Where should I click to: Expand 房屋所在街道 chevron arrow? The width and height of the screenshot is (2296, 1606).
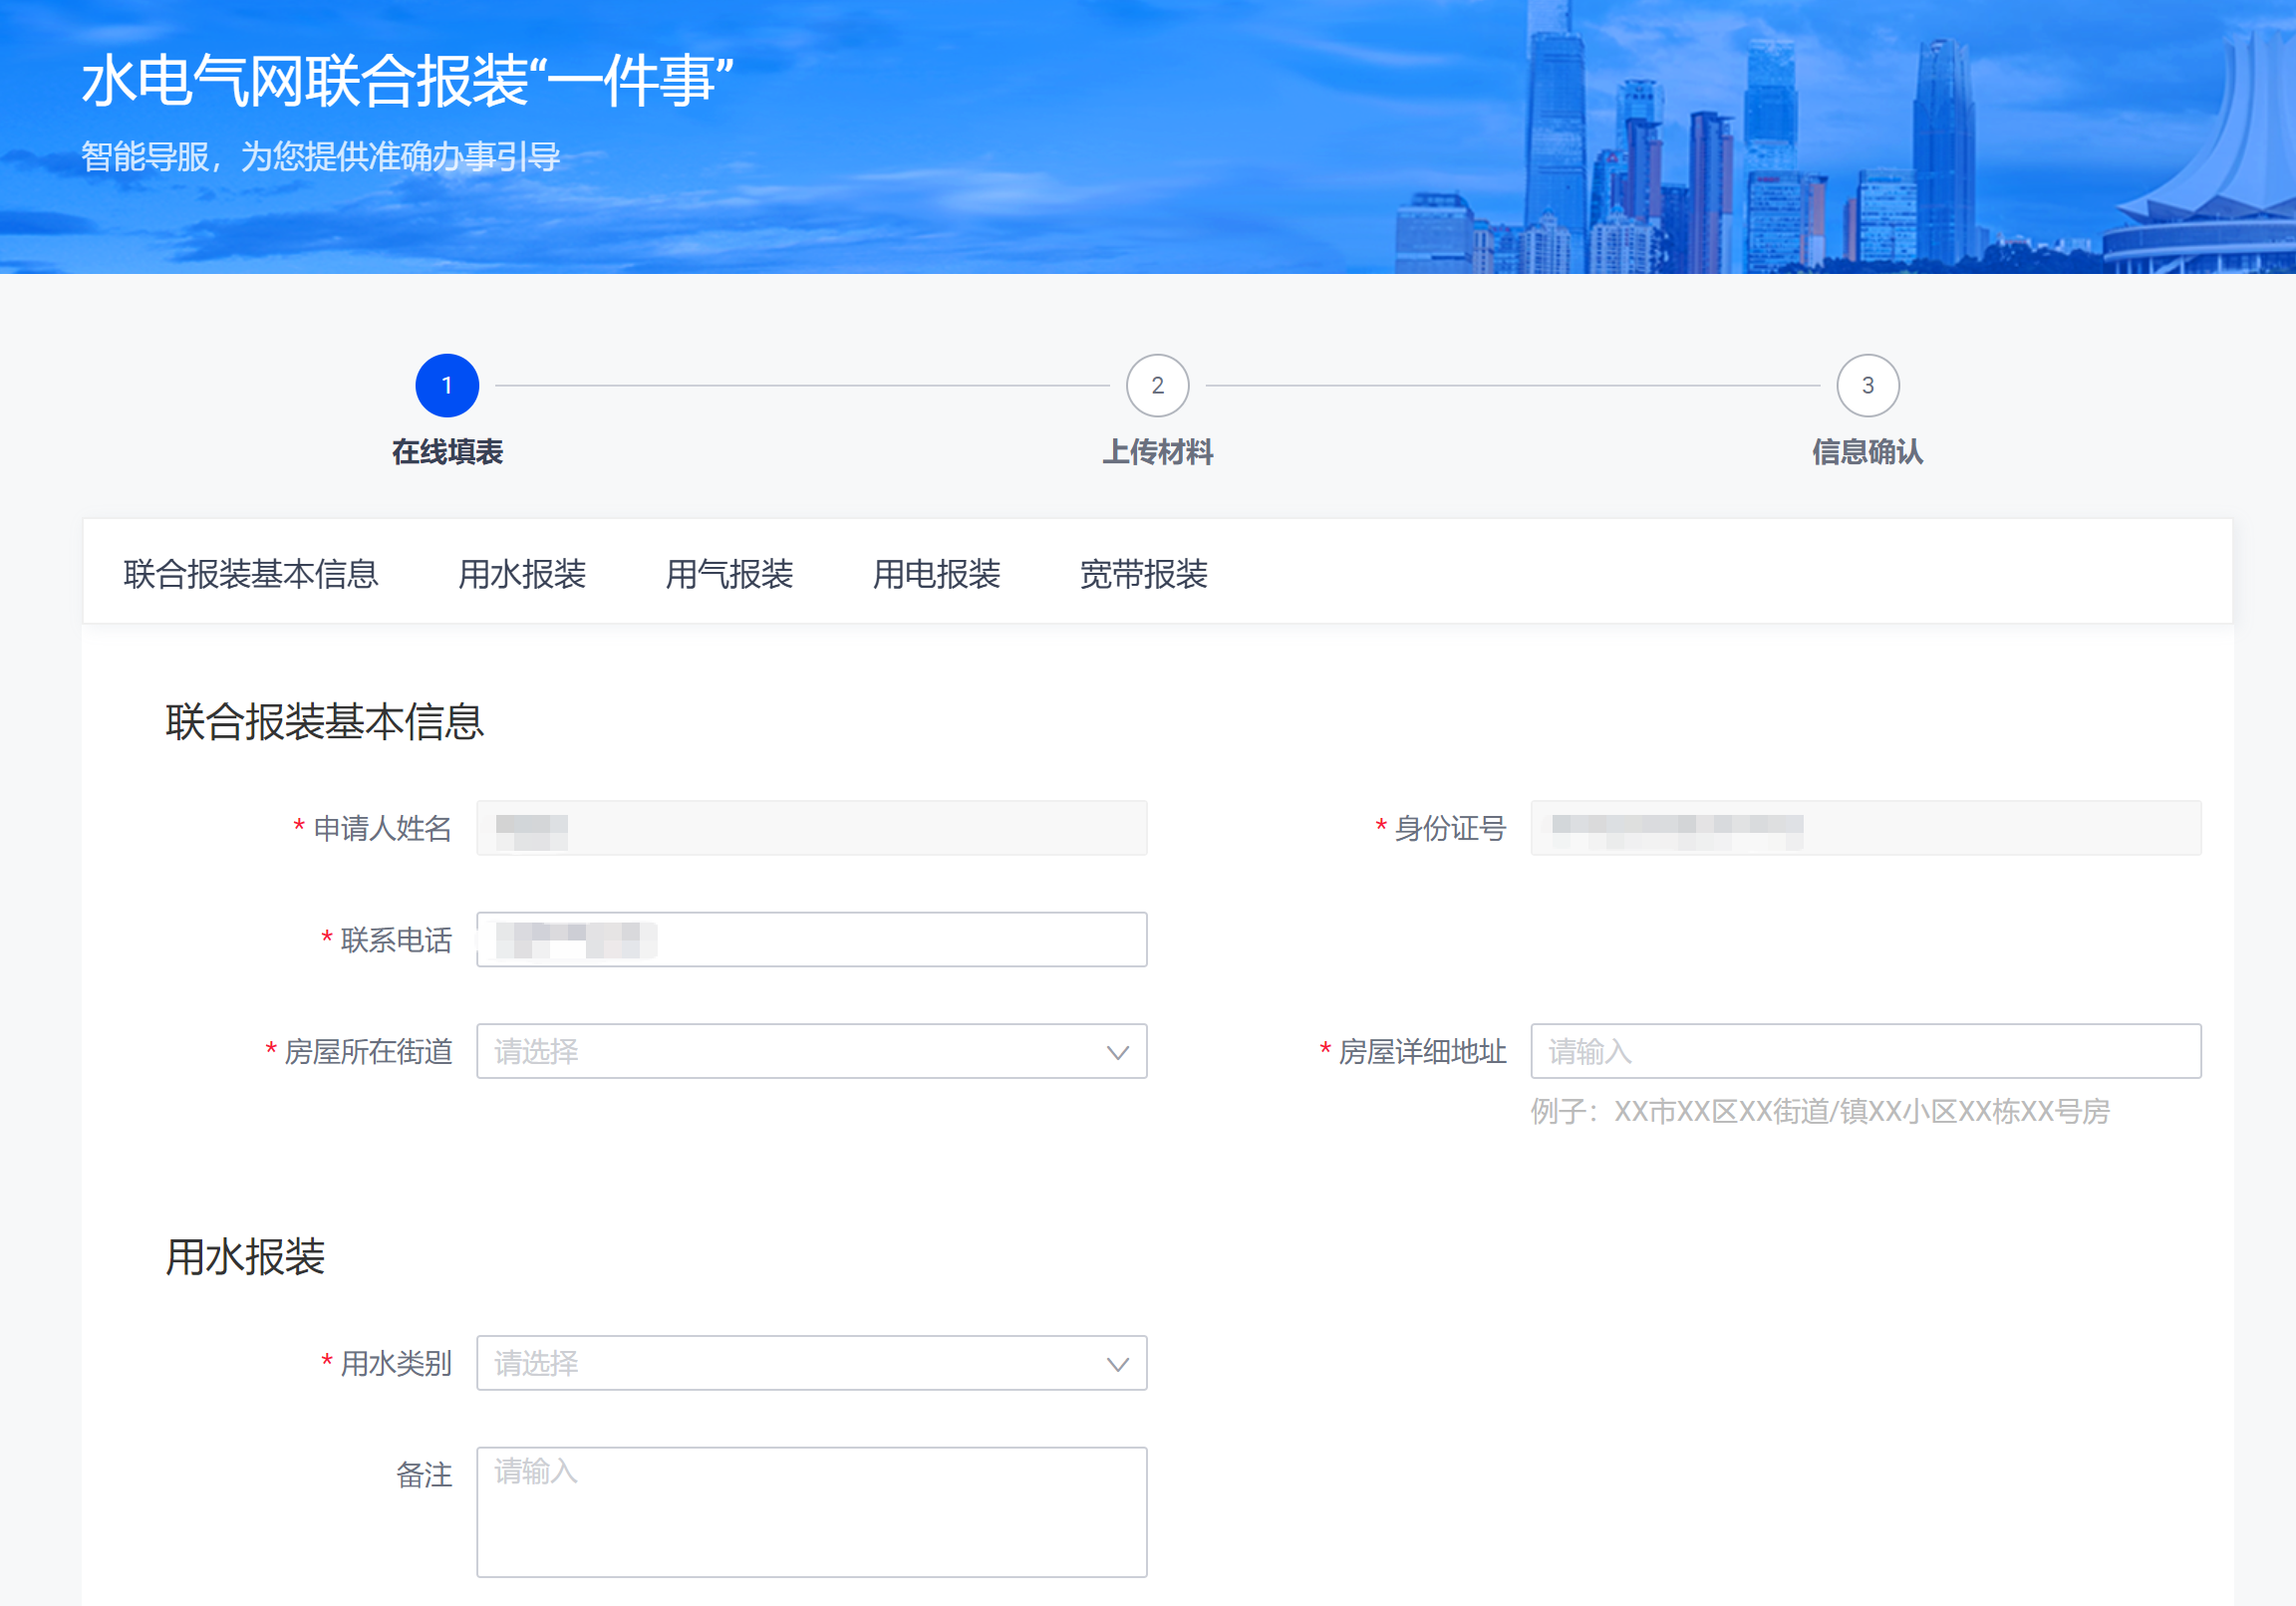click(1117, 1052)
